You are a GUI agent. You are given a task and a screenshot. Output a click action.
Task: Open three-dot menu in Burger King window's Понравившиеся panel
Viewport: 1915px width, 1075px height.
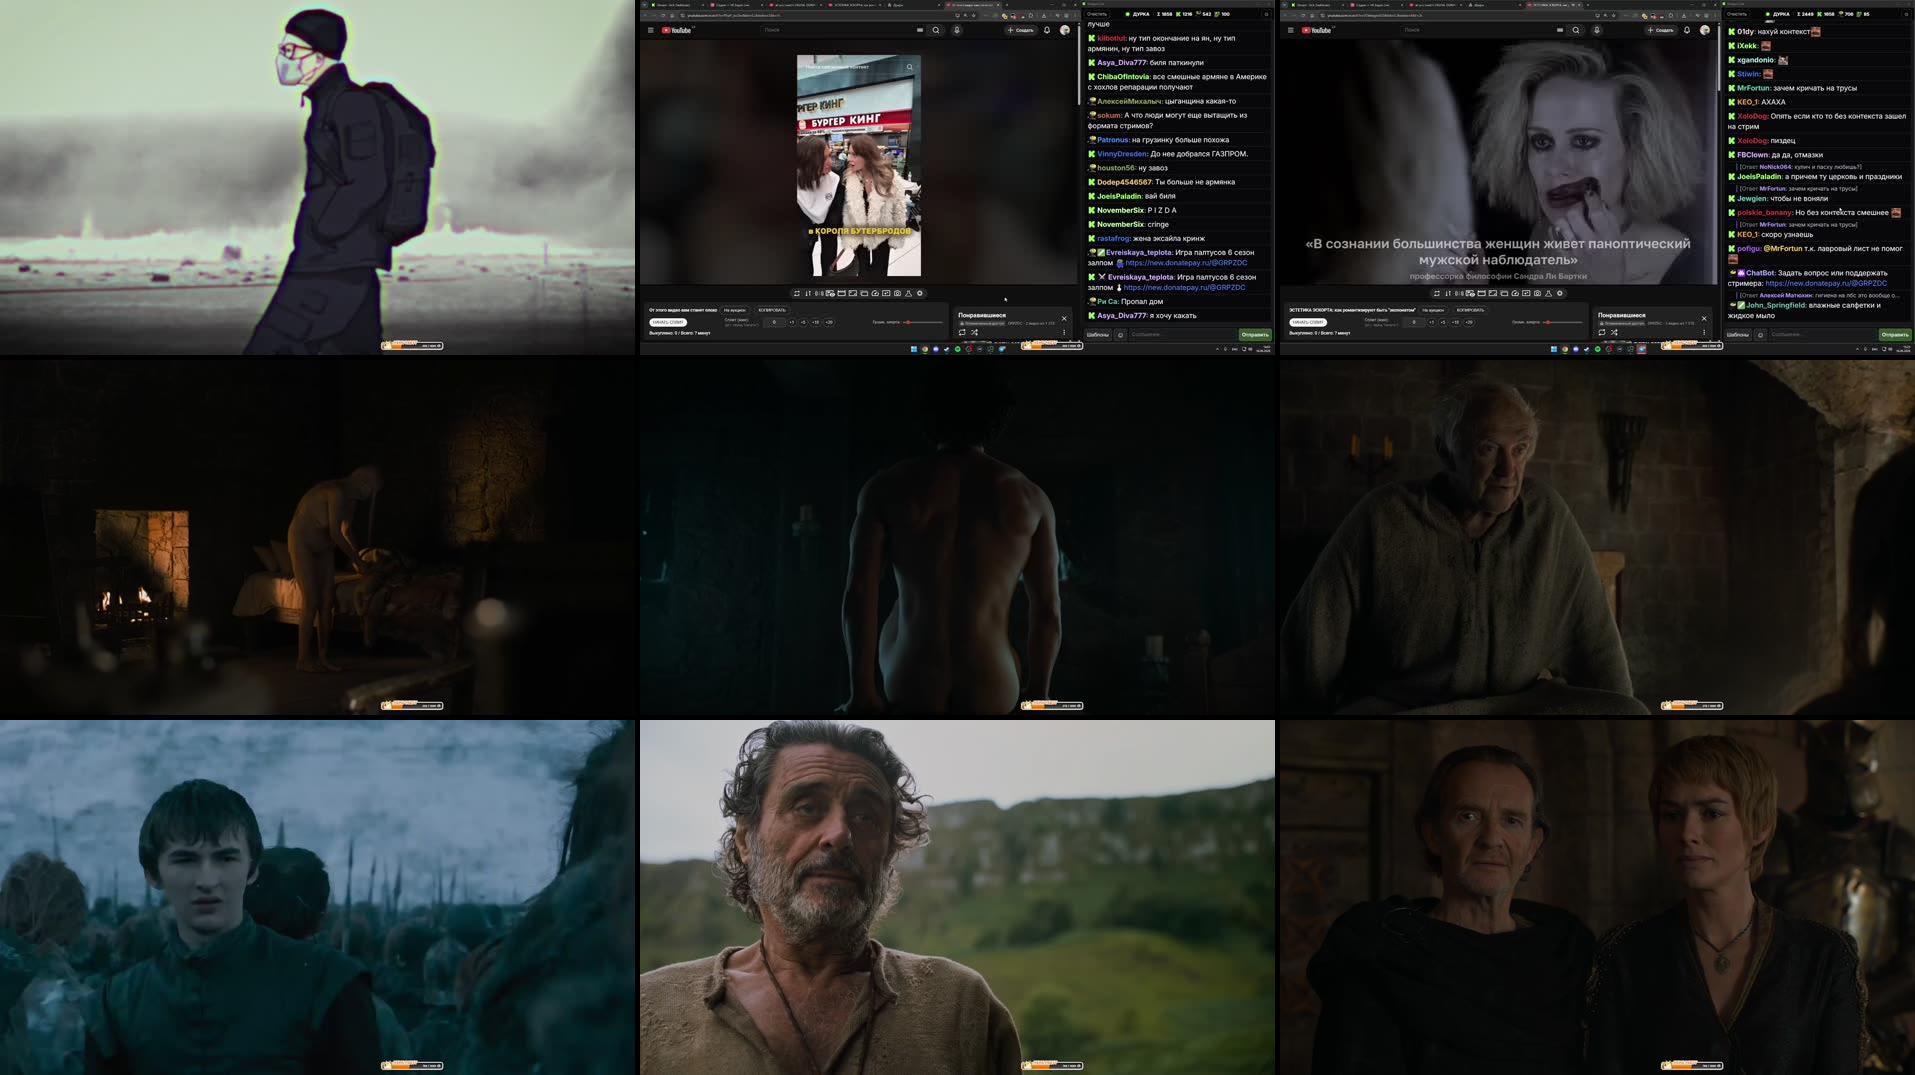pyautogui.click(x=1064, y=332)
